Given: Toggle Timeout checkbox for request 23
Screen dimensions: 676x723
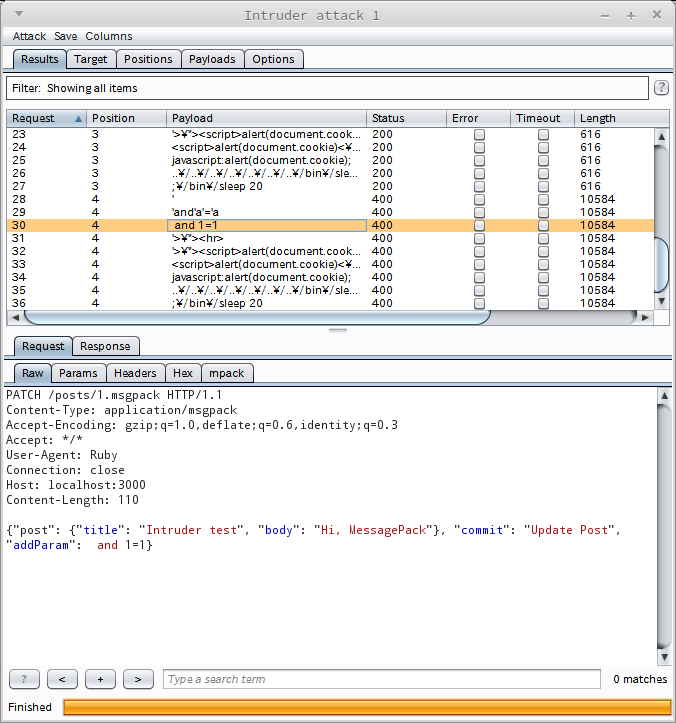Looking at the screenshot, I should coord(543,134).
